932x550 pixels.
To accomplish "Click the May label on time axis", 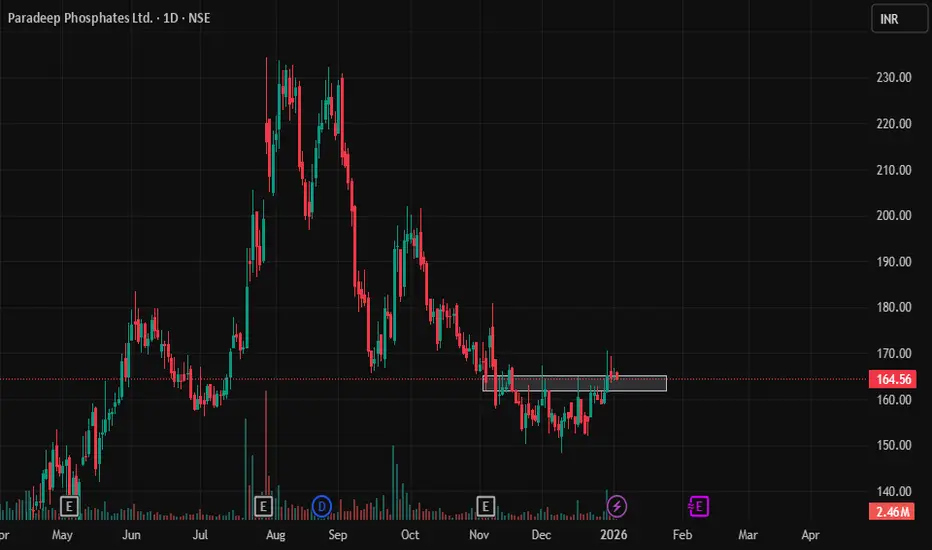I will coord(62,535).
